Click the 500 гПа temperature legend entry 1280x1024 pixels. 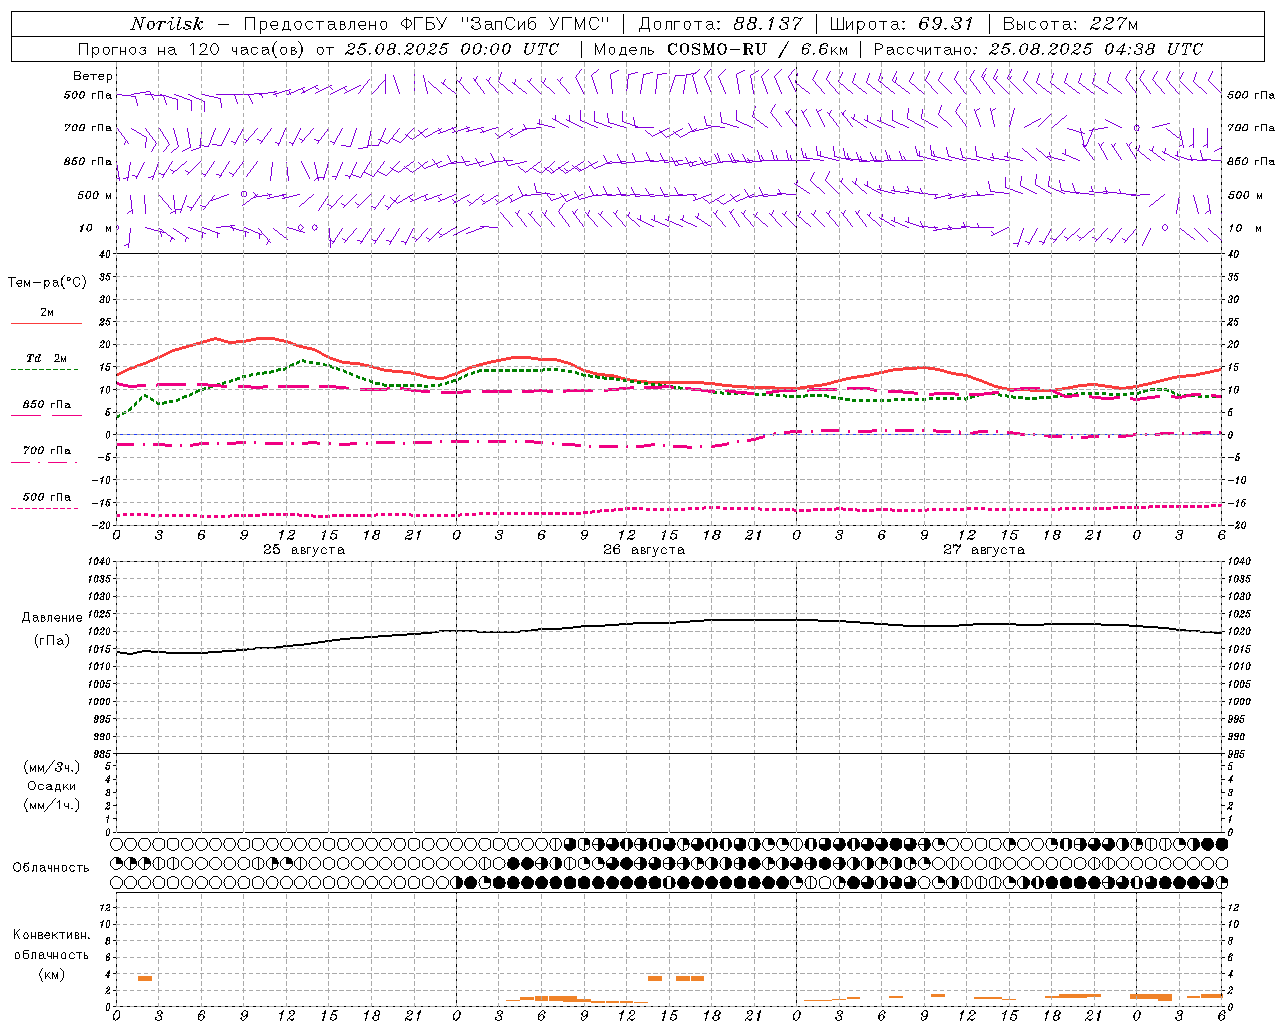pyautogui.click(x=46, y=497)
